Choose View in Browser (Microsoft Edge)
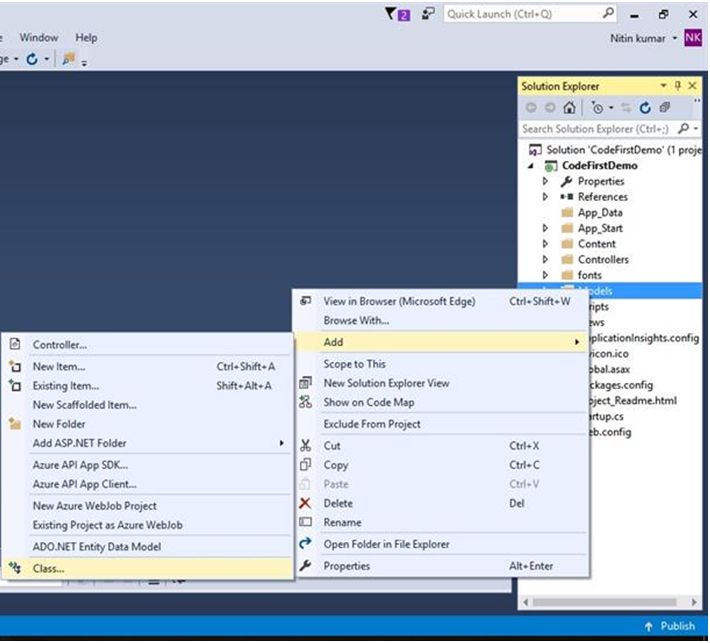The height and width of the screenshot is (643, 710). (x=441, y=301)
